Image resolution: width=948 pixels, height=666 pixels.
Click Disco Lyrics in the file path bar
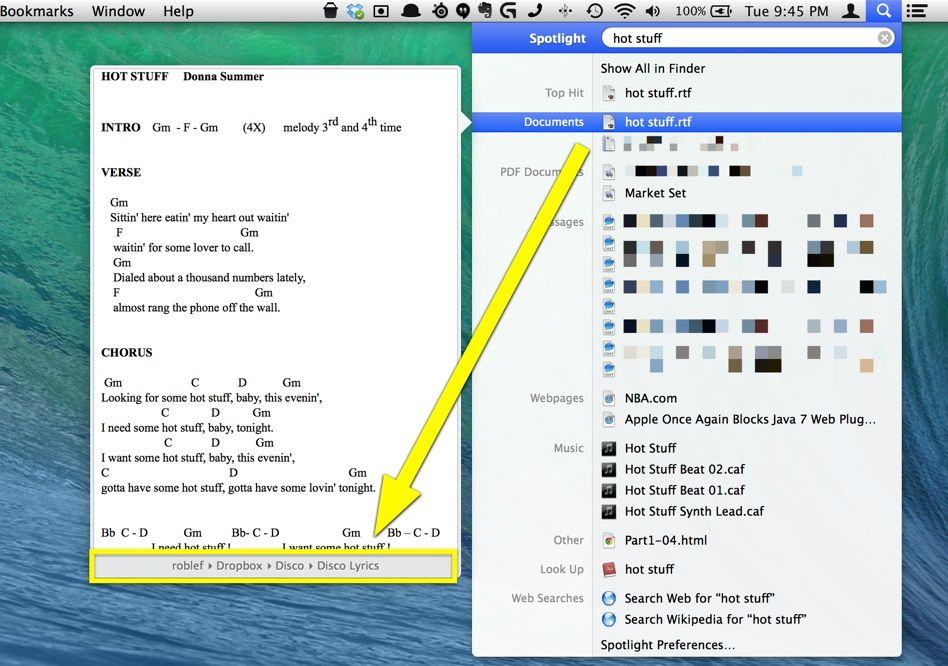tap(348, 566)
